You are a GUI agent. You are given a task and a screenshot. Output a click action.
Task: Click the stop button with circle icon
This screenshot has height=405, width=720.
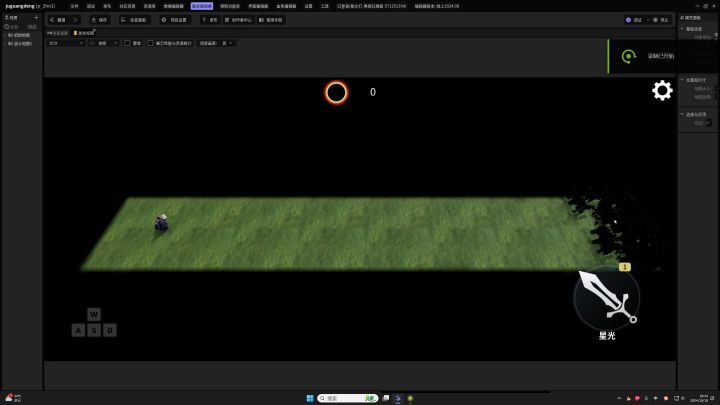pyautogui.click(x=661, y=20)
